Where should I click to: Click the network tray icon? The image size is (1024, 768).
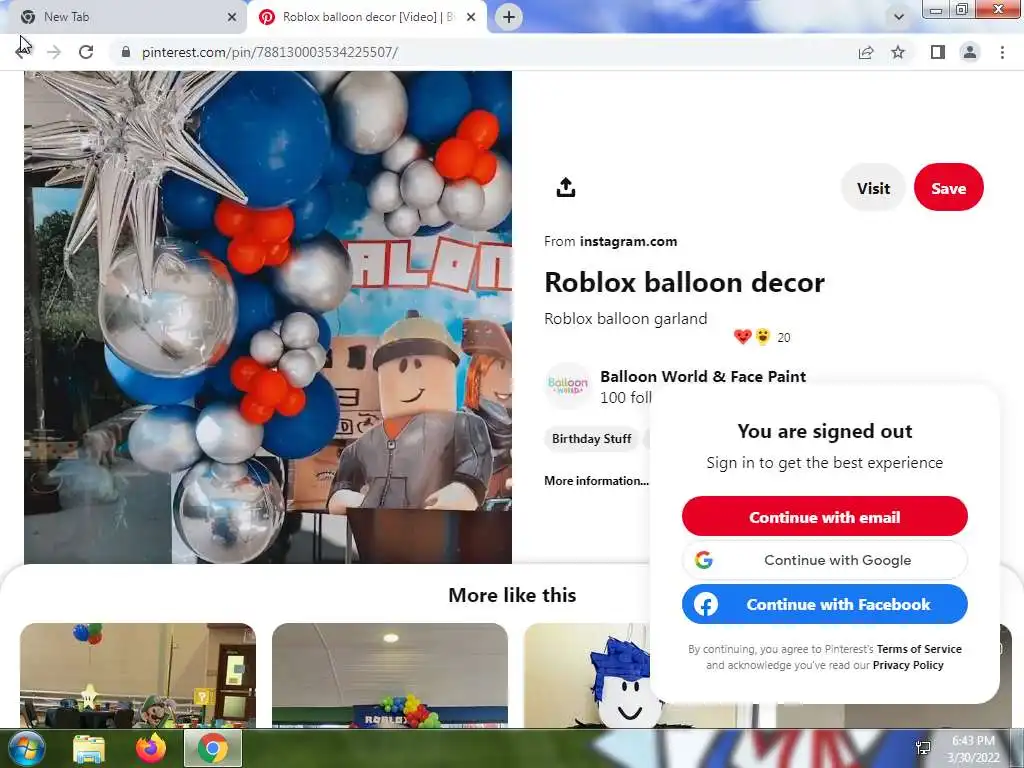click(923, 748)
